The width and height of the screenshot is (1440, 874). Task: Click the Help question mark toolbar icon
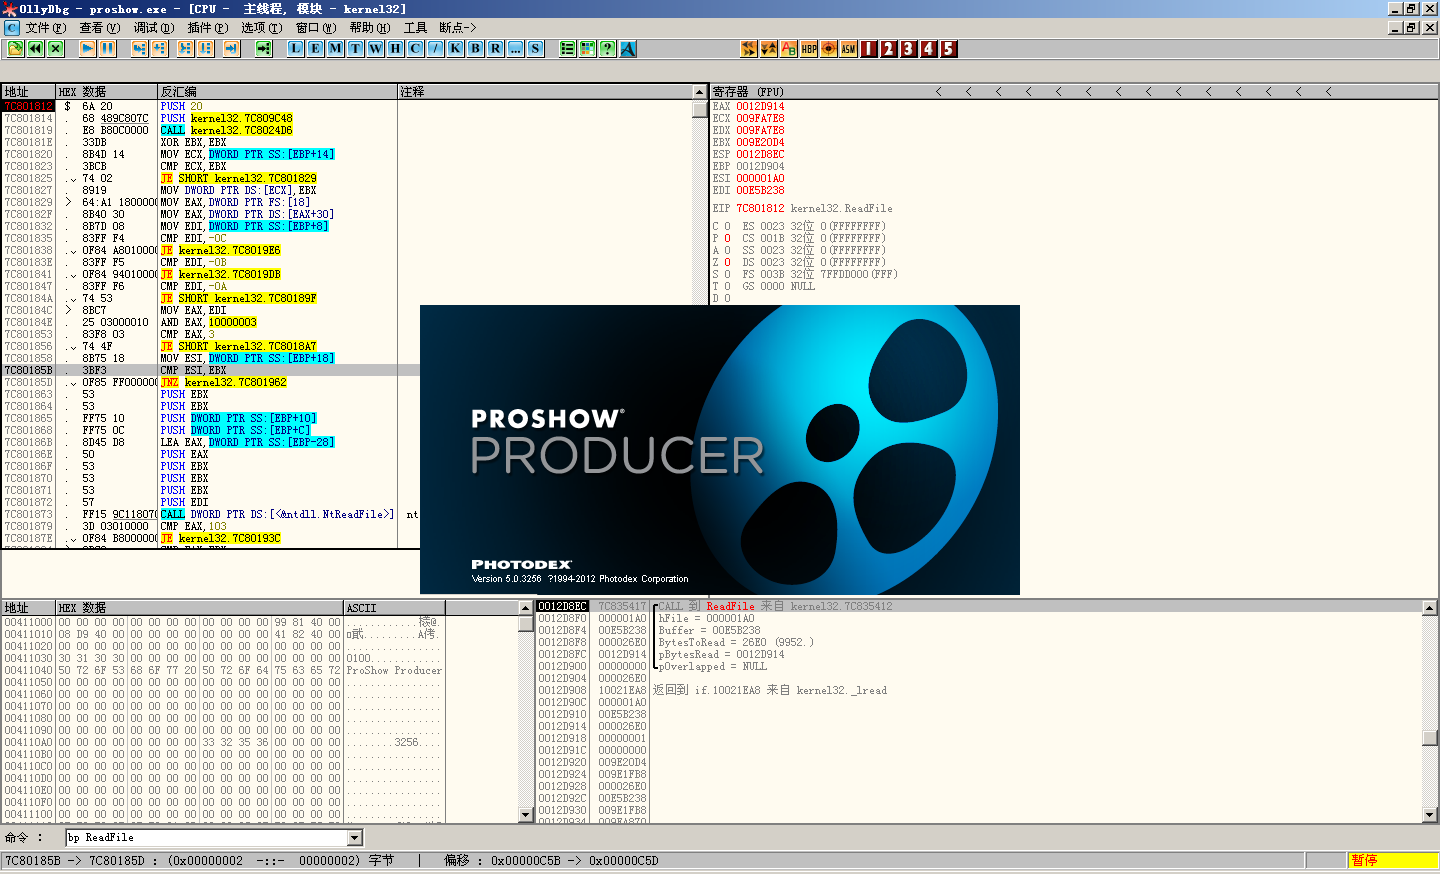coord(607,48)
